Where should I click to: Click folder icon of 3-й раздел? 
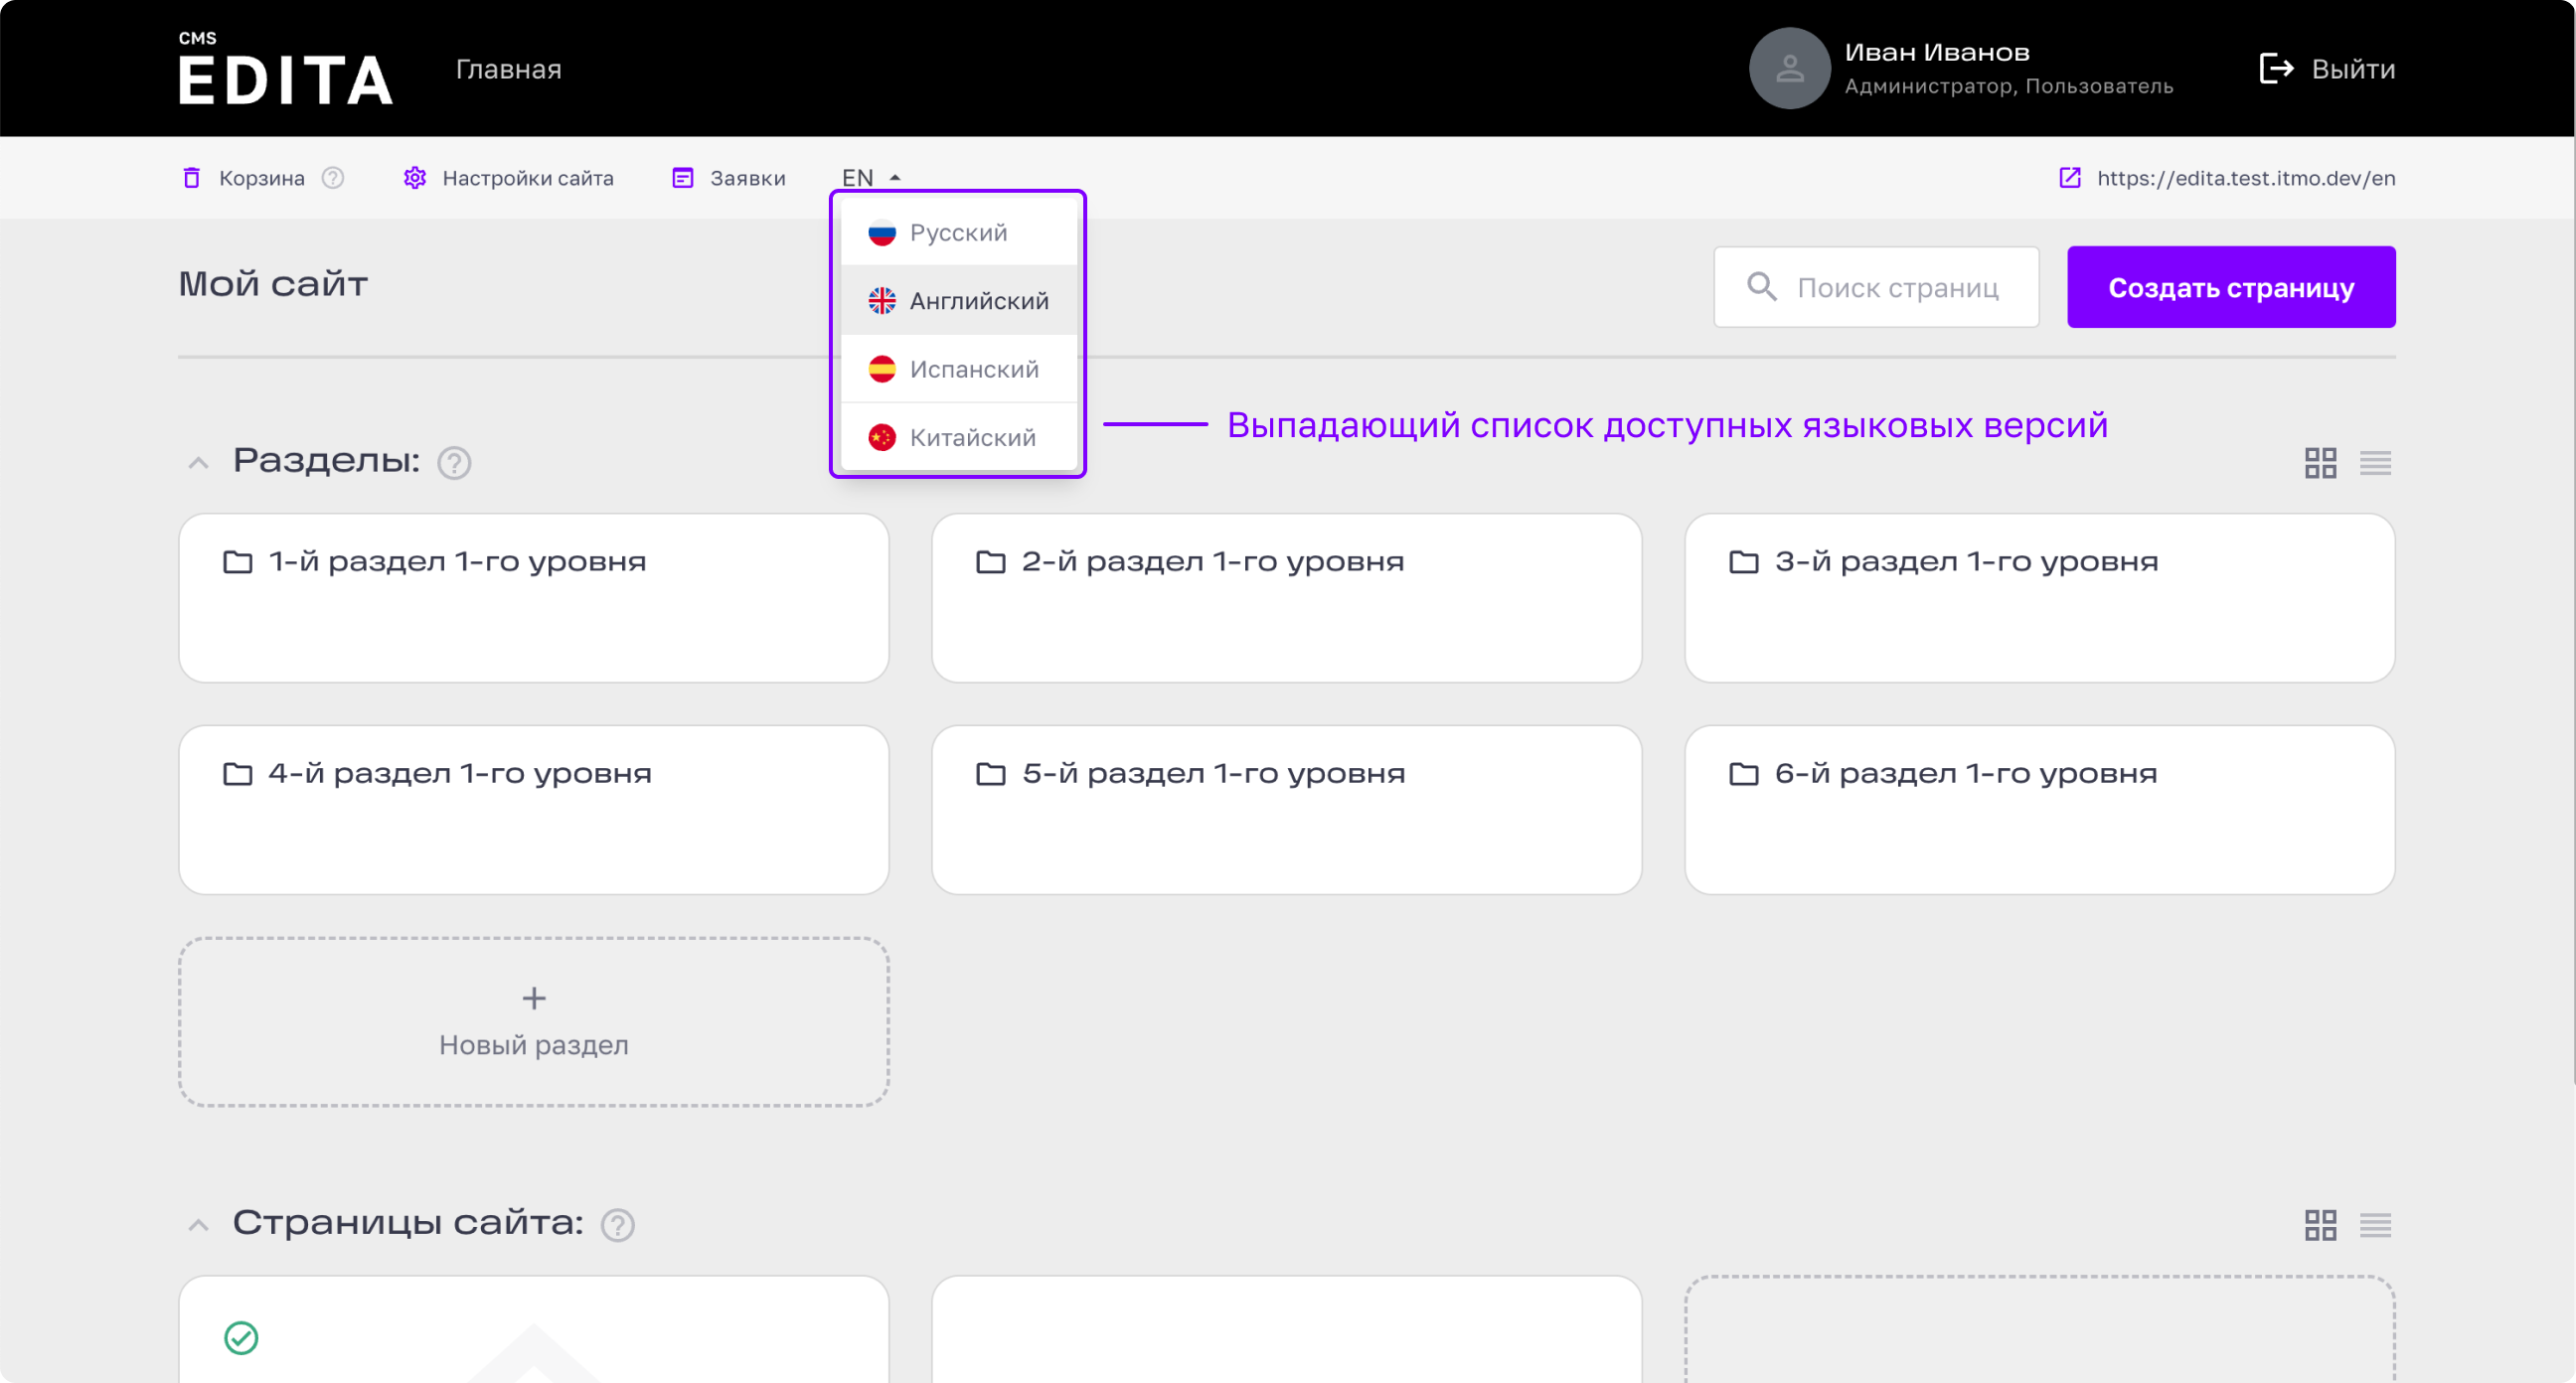click(1743, 562)
